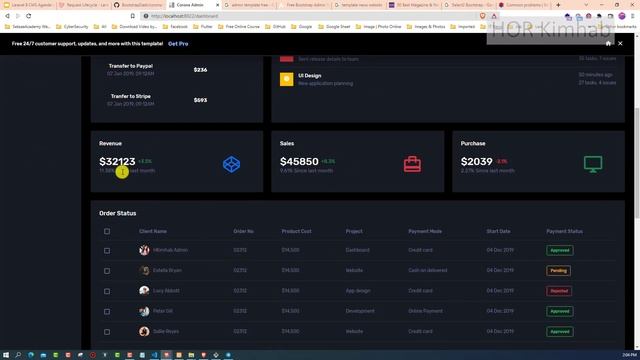Click the Order No column header
This screenshot has width=640, height=360.
click(243, 231)
